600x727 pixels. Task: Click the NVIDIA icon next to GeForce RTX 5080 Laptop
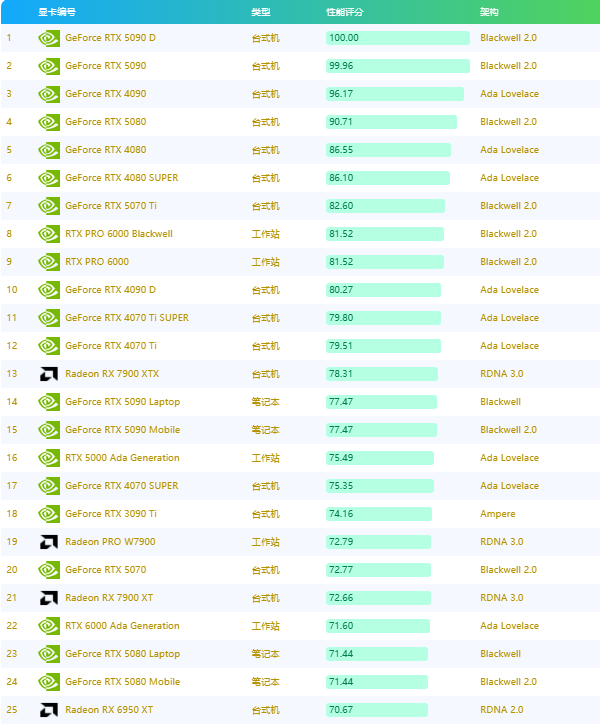point(49,654)
